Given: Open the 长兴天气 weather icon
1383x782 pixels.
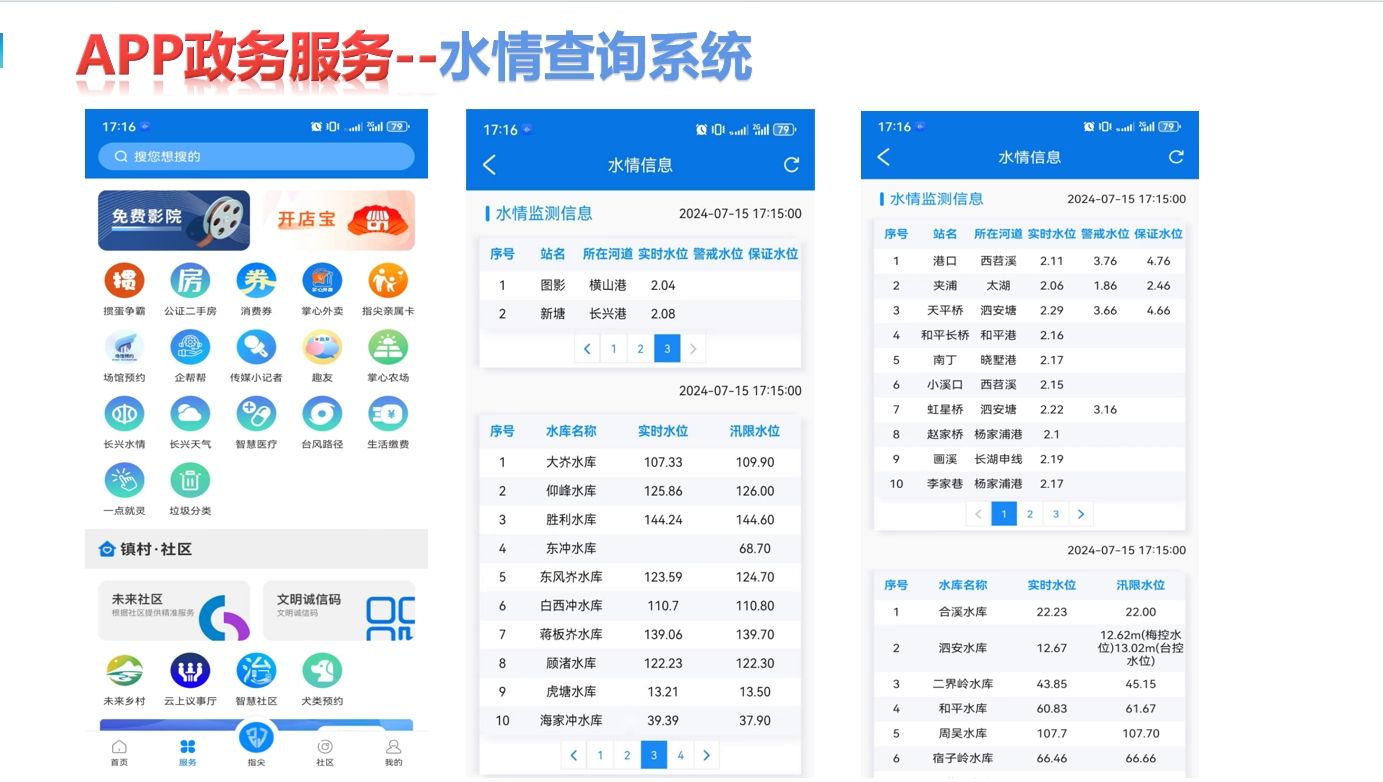Looking at the screenshot, I should (x=190, y=414).
